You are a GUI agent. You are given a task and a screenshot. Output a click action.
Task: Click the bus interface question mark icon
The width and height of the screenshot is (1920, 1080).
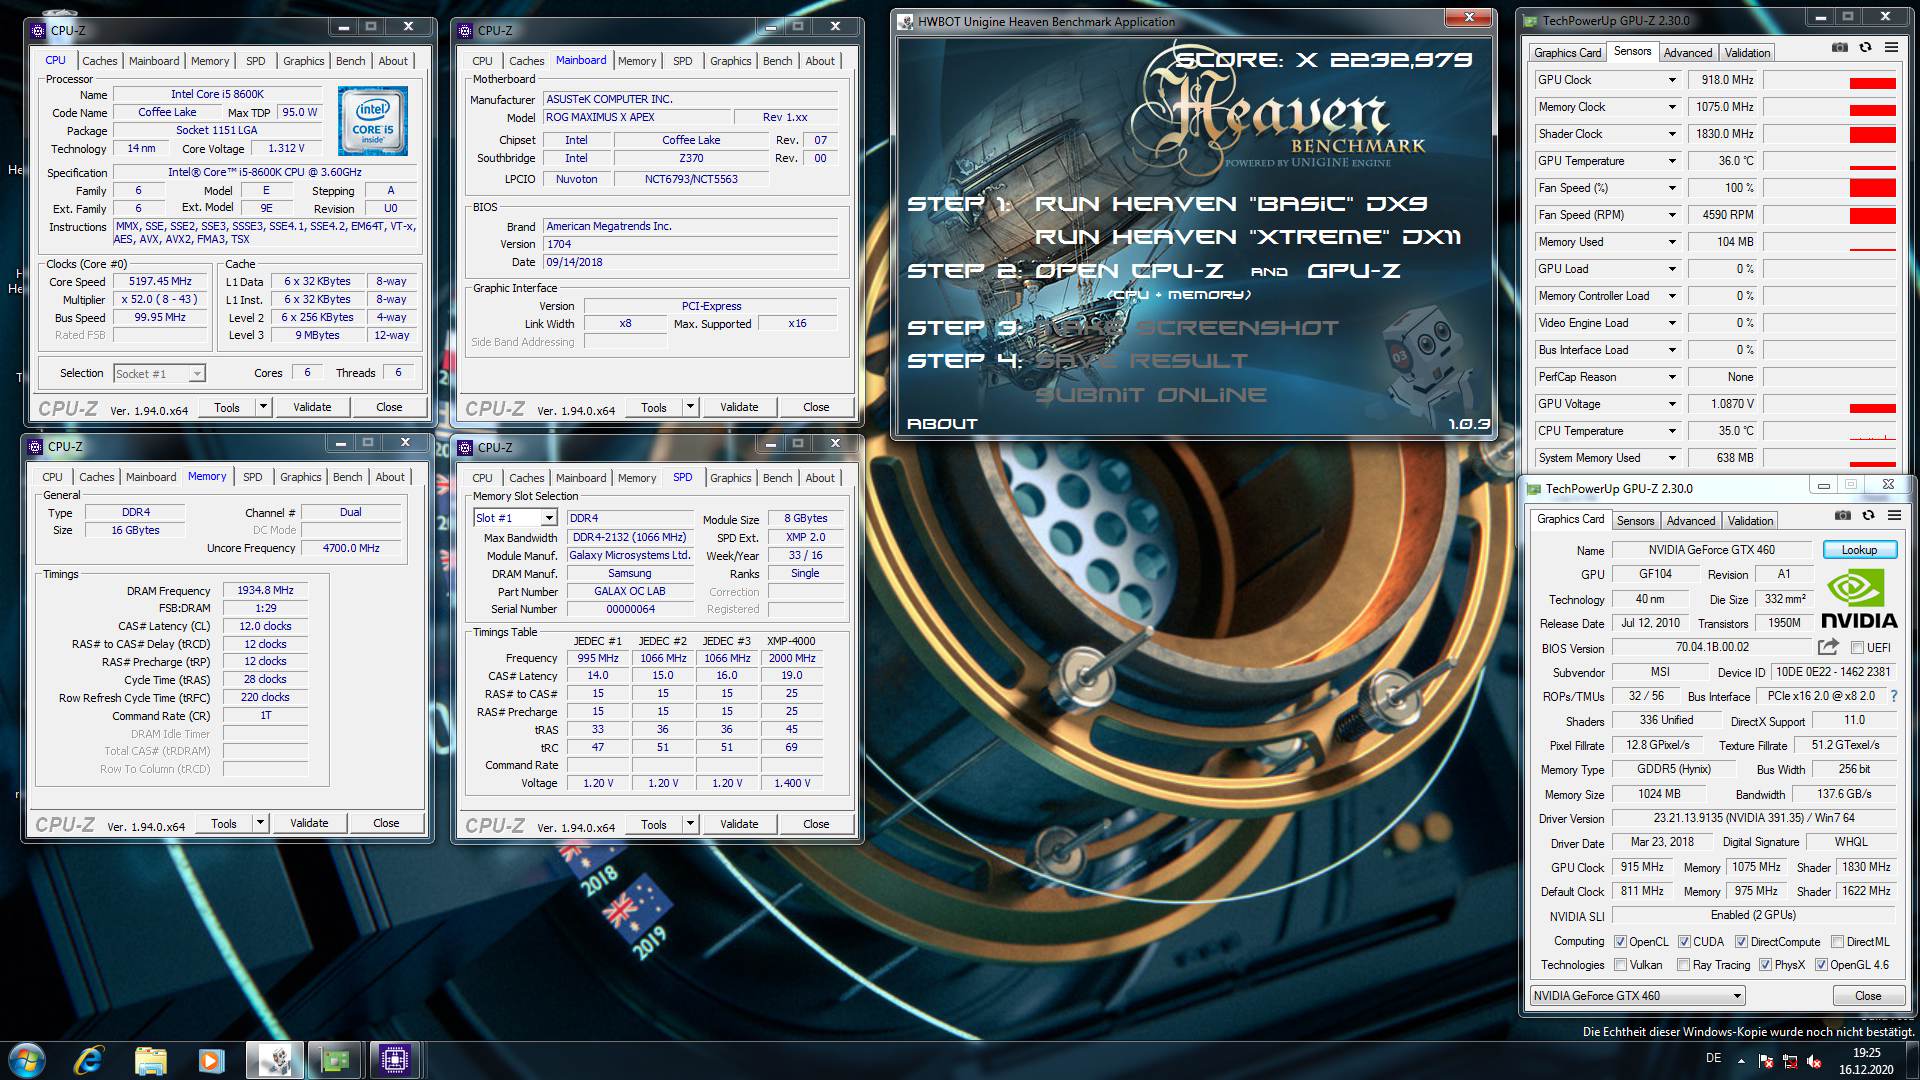coord(1893,696)
